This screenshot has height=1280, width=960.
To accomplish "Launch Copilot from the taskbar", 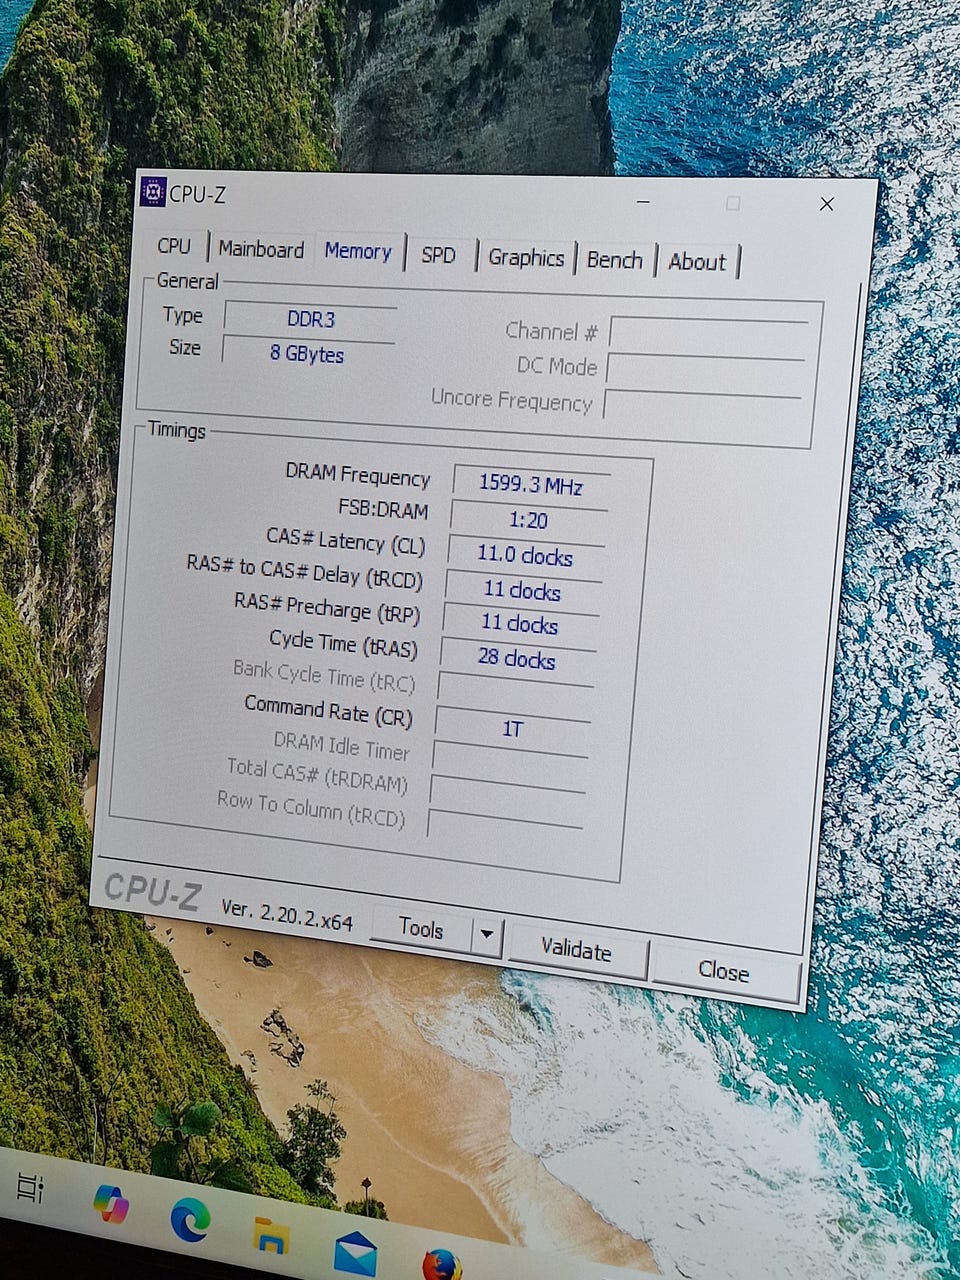I will [111, 1203].
